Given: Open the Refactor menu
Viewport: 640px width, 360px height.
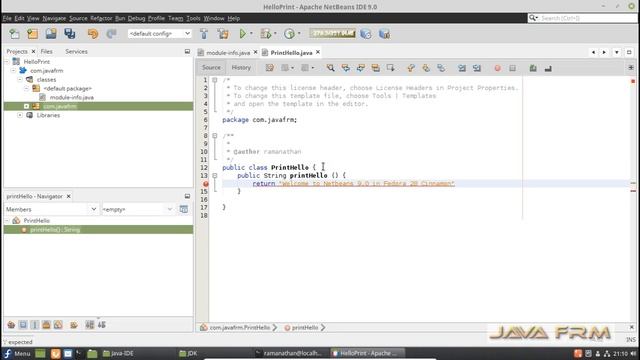Looking at the screenshot, I should coord(101,18).
